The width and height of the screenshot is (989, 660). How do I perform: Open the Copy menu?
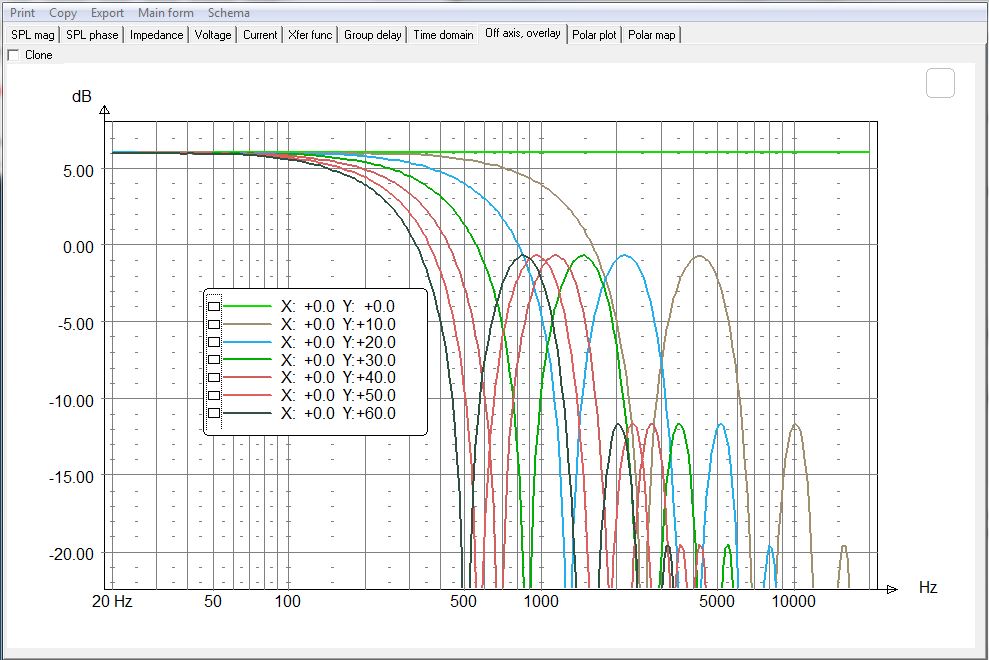[63, 13]
